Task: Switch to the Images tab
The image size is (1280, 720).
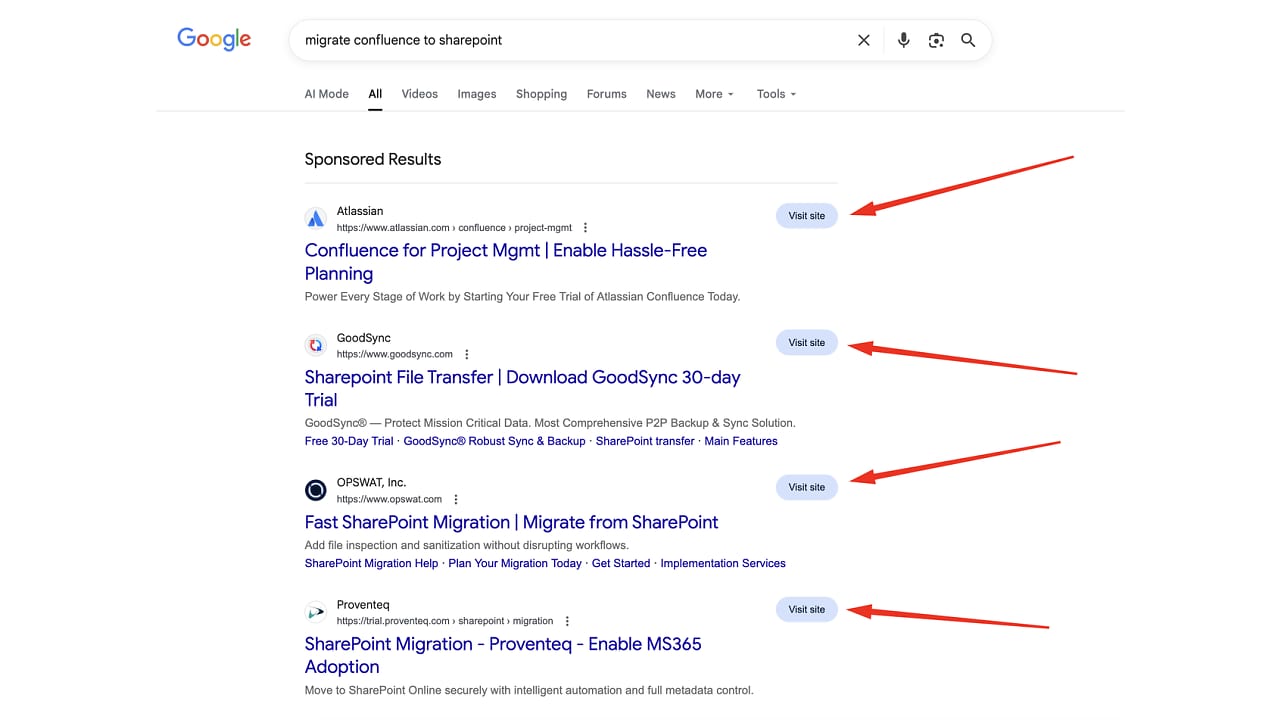Action: pos(477,94)
